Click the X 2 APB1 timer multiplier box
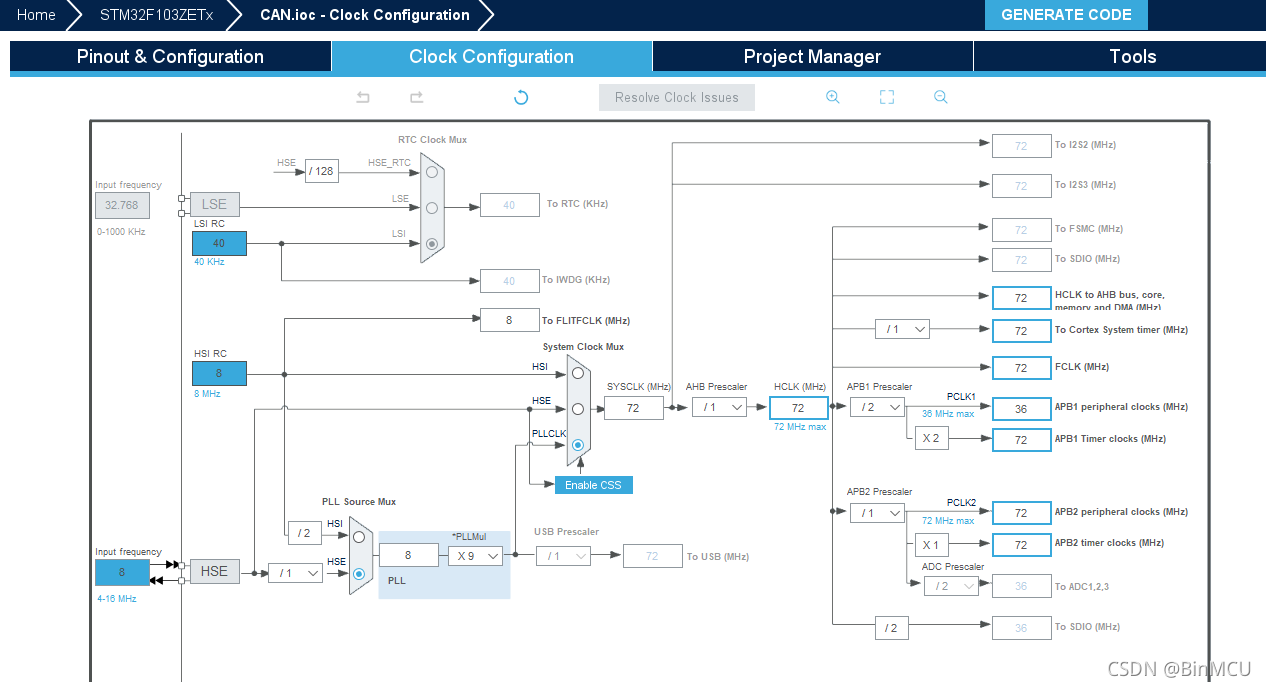 (x=931, y=439)
